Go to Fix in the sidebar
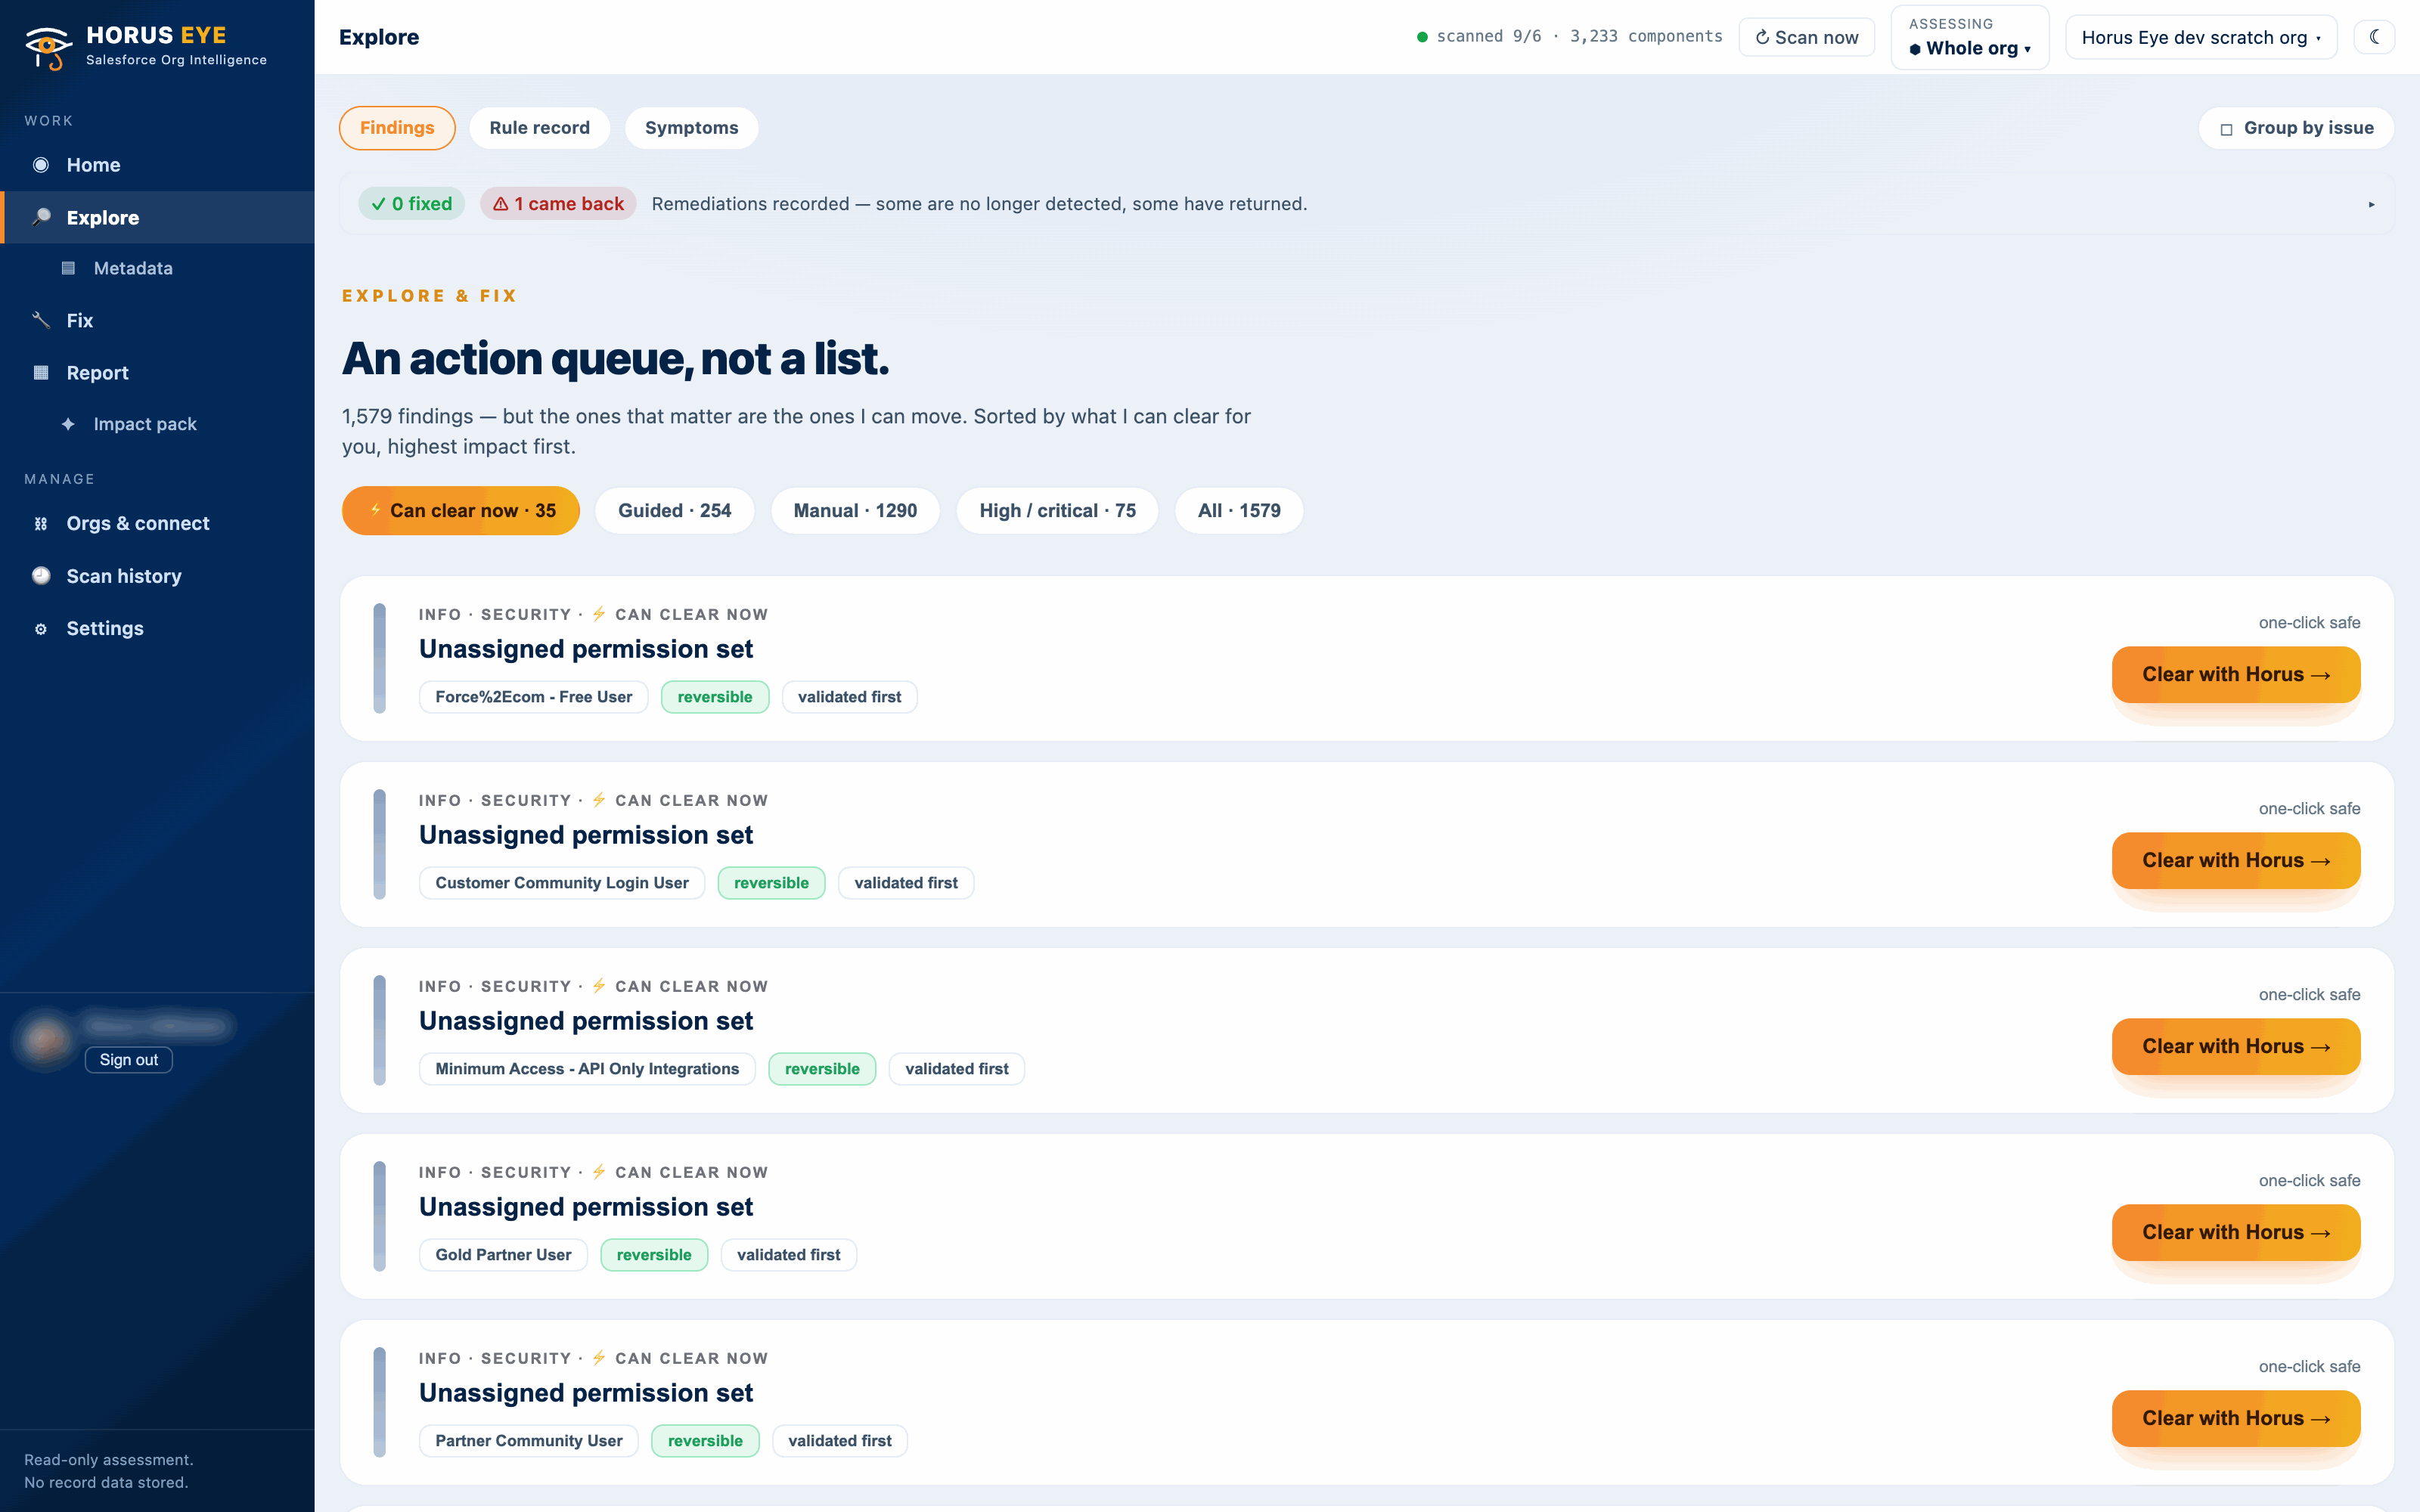 pyautogui.click(x=157, y=320)
